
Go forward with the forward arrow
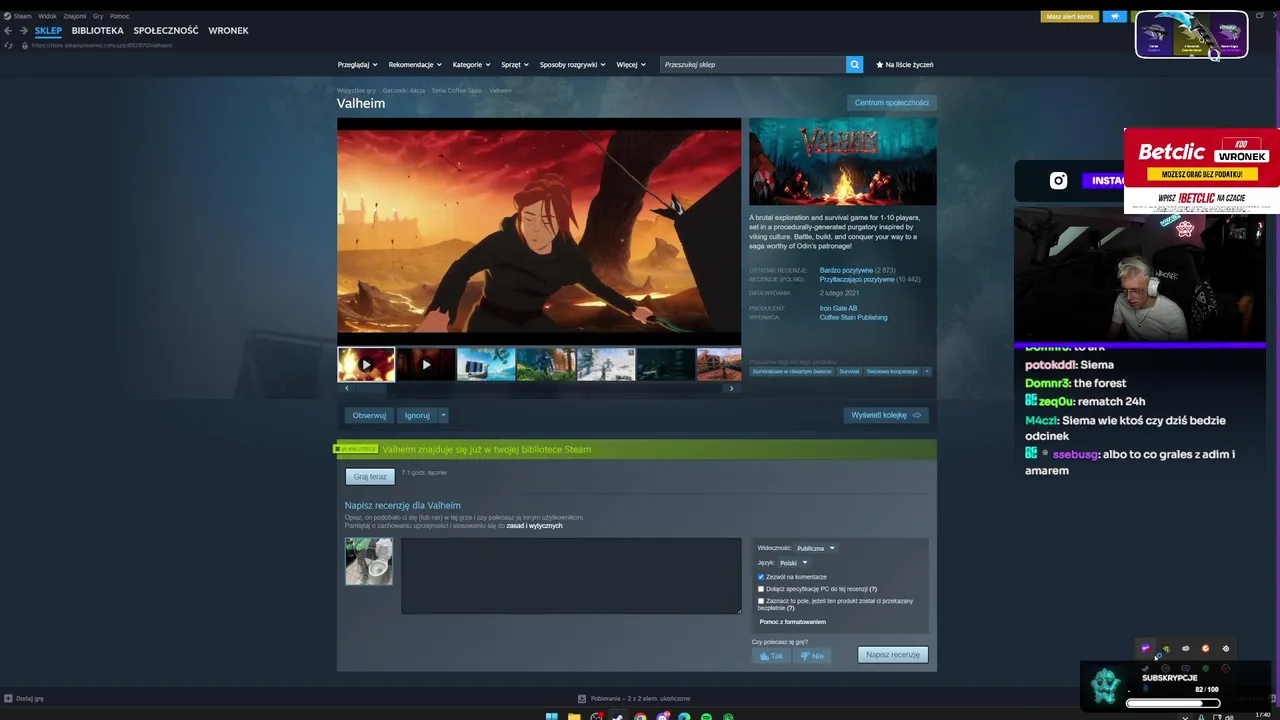coord(23,31)
